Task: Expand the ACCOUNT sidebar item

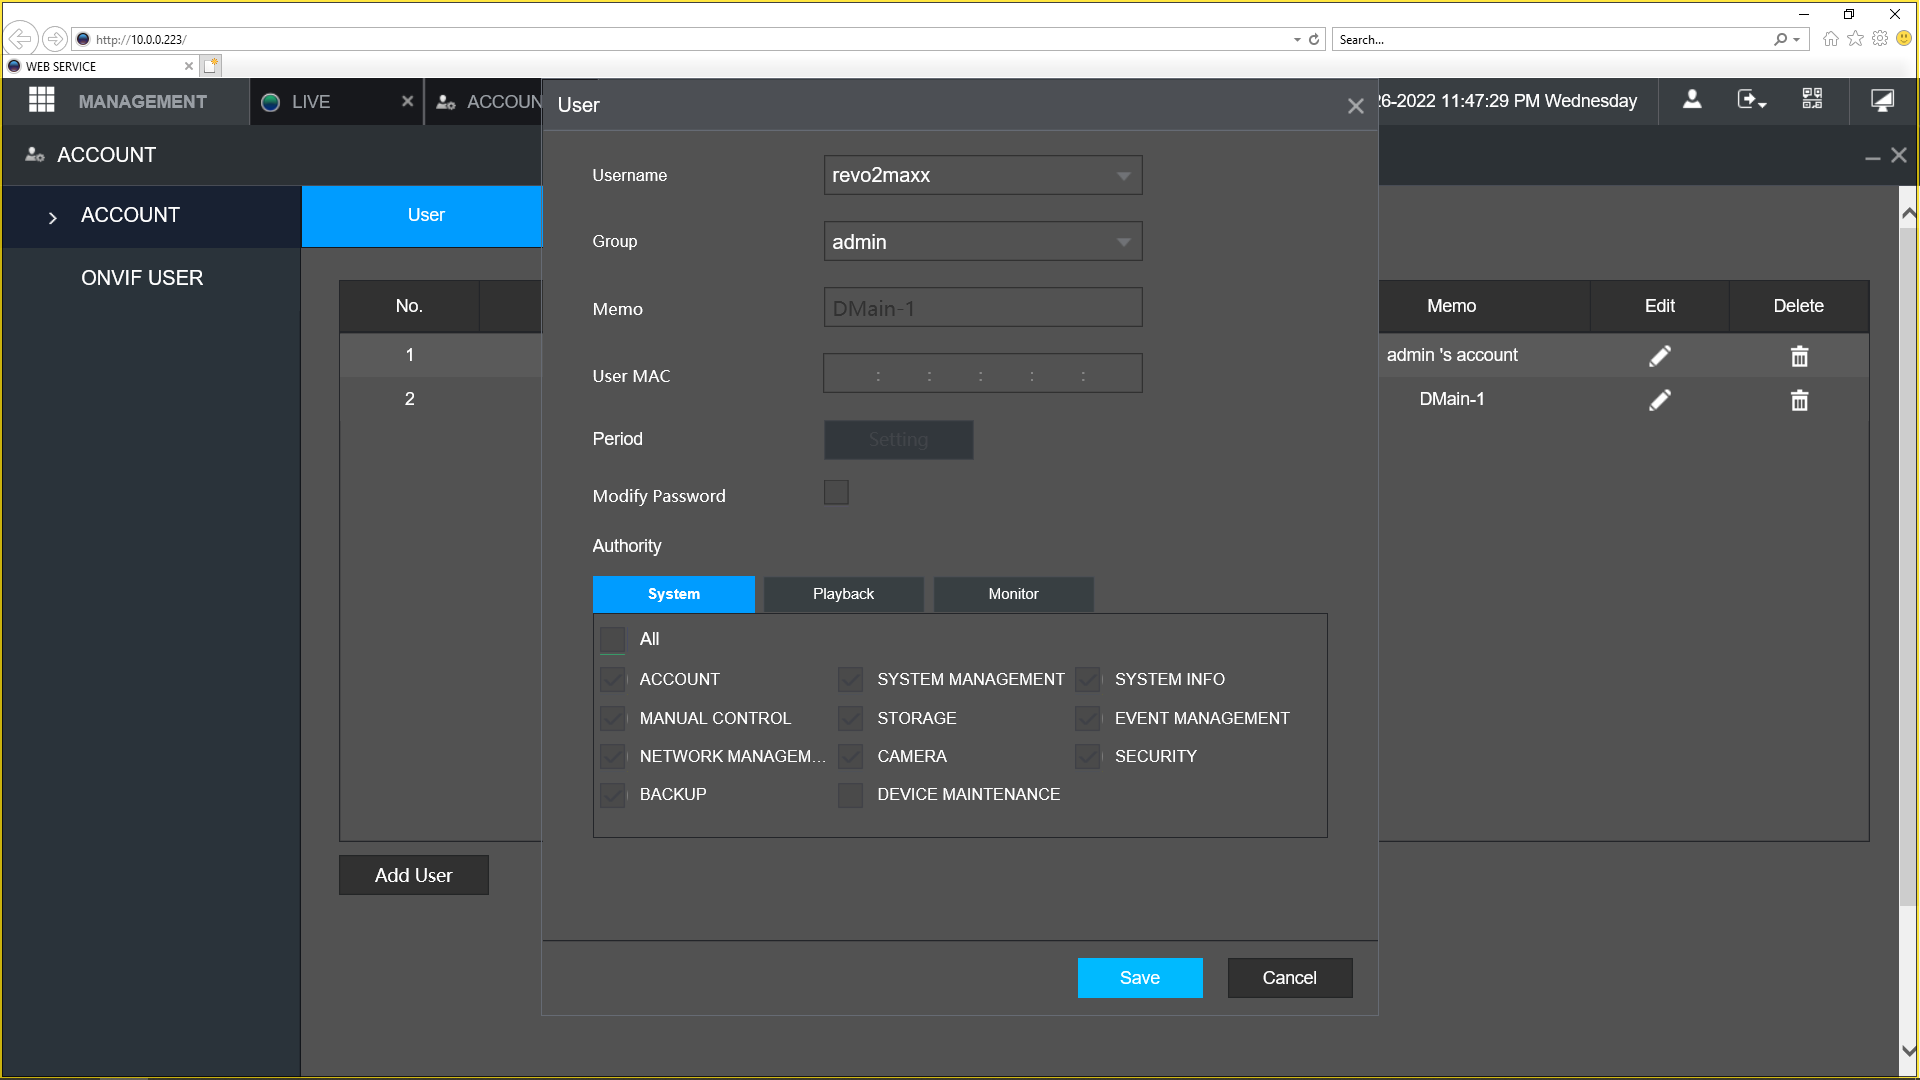Action: point(53,217)
